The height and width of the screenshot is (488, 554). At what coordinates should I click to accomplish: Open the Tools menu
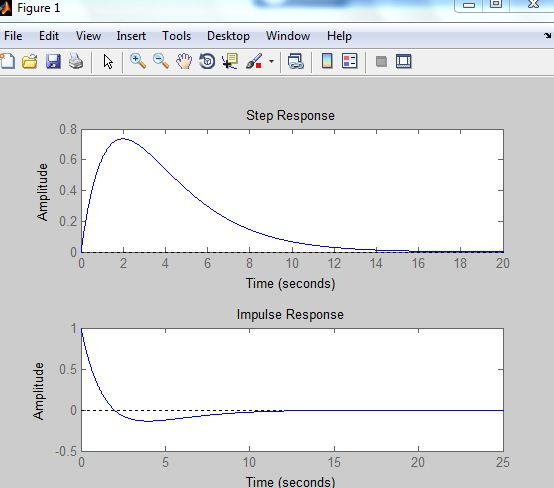coord(177,36)
